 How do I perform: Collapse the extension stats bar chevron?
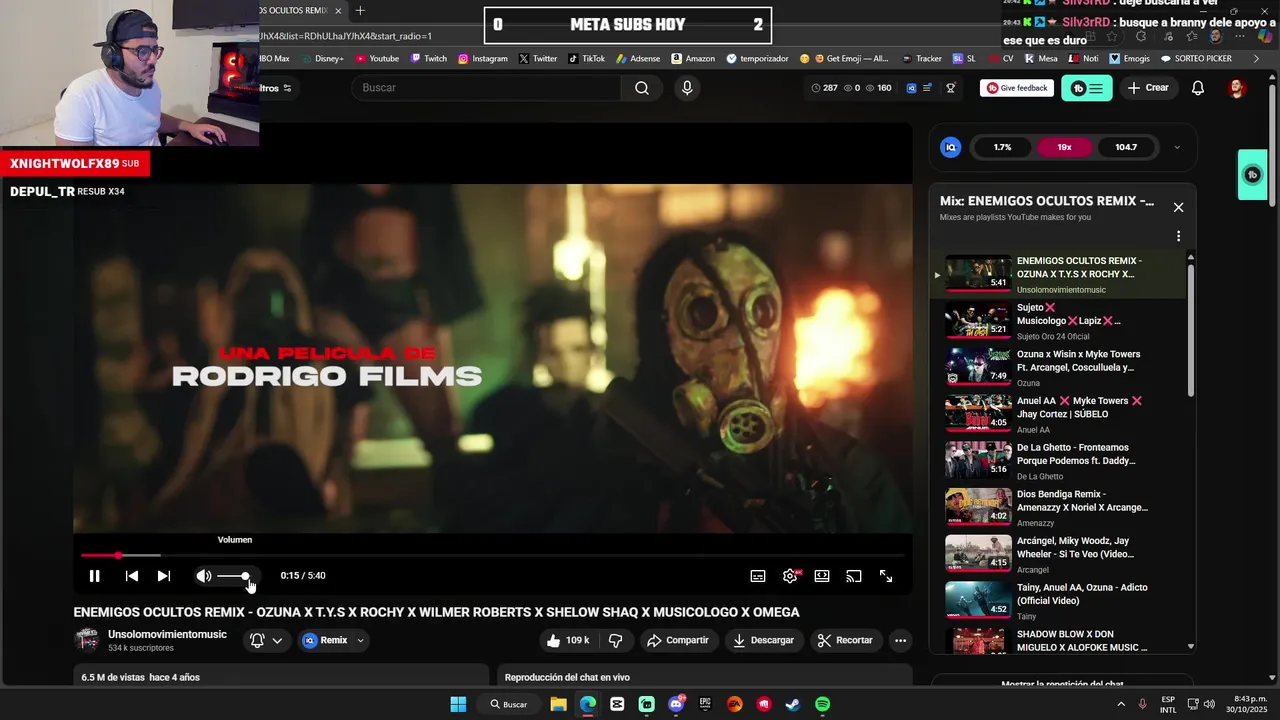[x=1177, y=147]
